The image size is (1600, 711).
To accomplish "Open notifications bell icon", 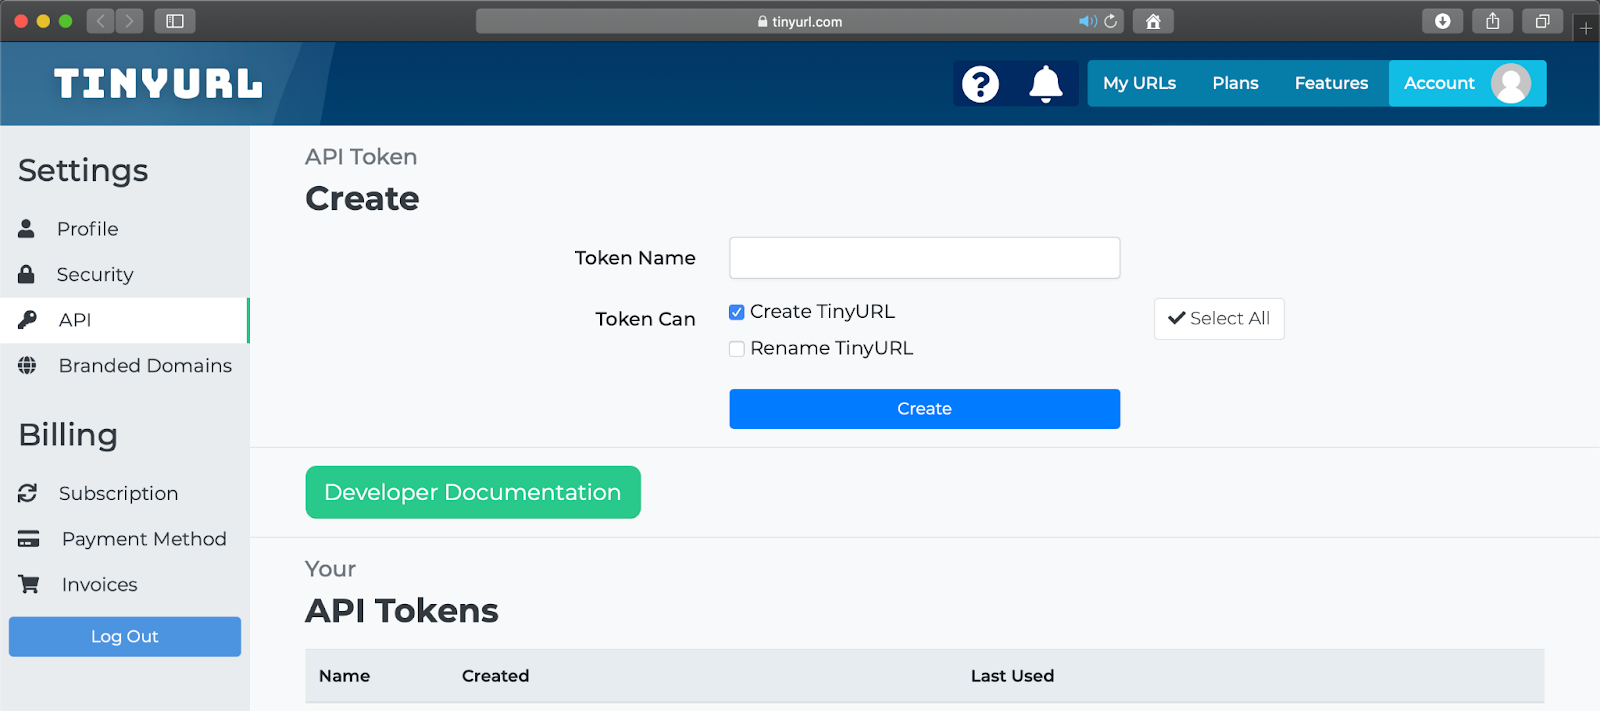I will pyautogui.click(x=1046, y=84).
